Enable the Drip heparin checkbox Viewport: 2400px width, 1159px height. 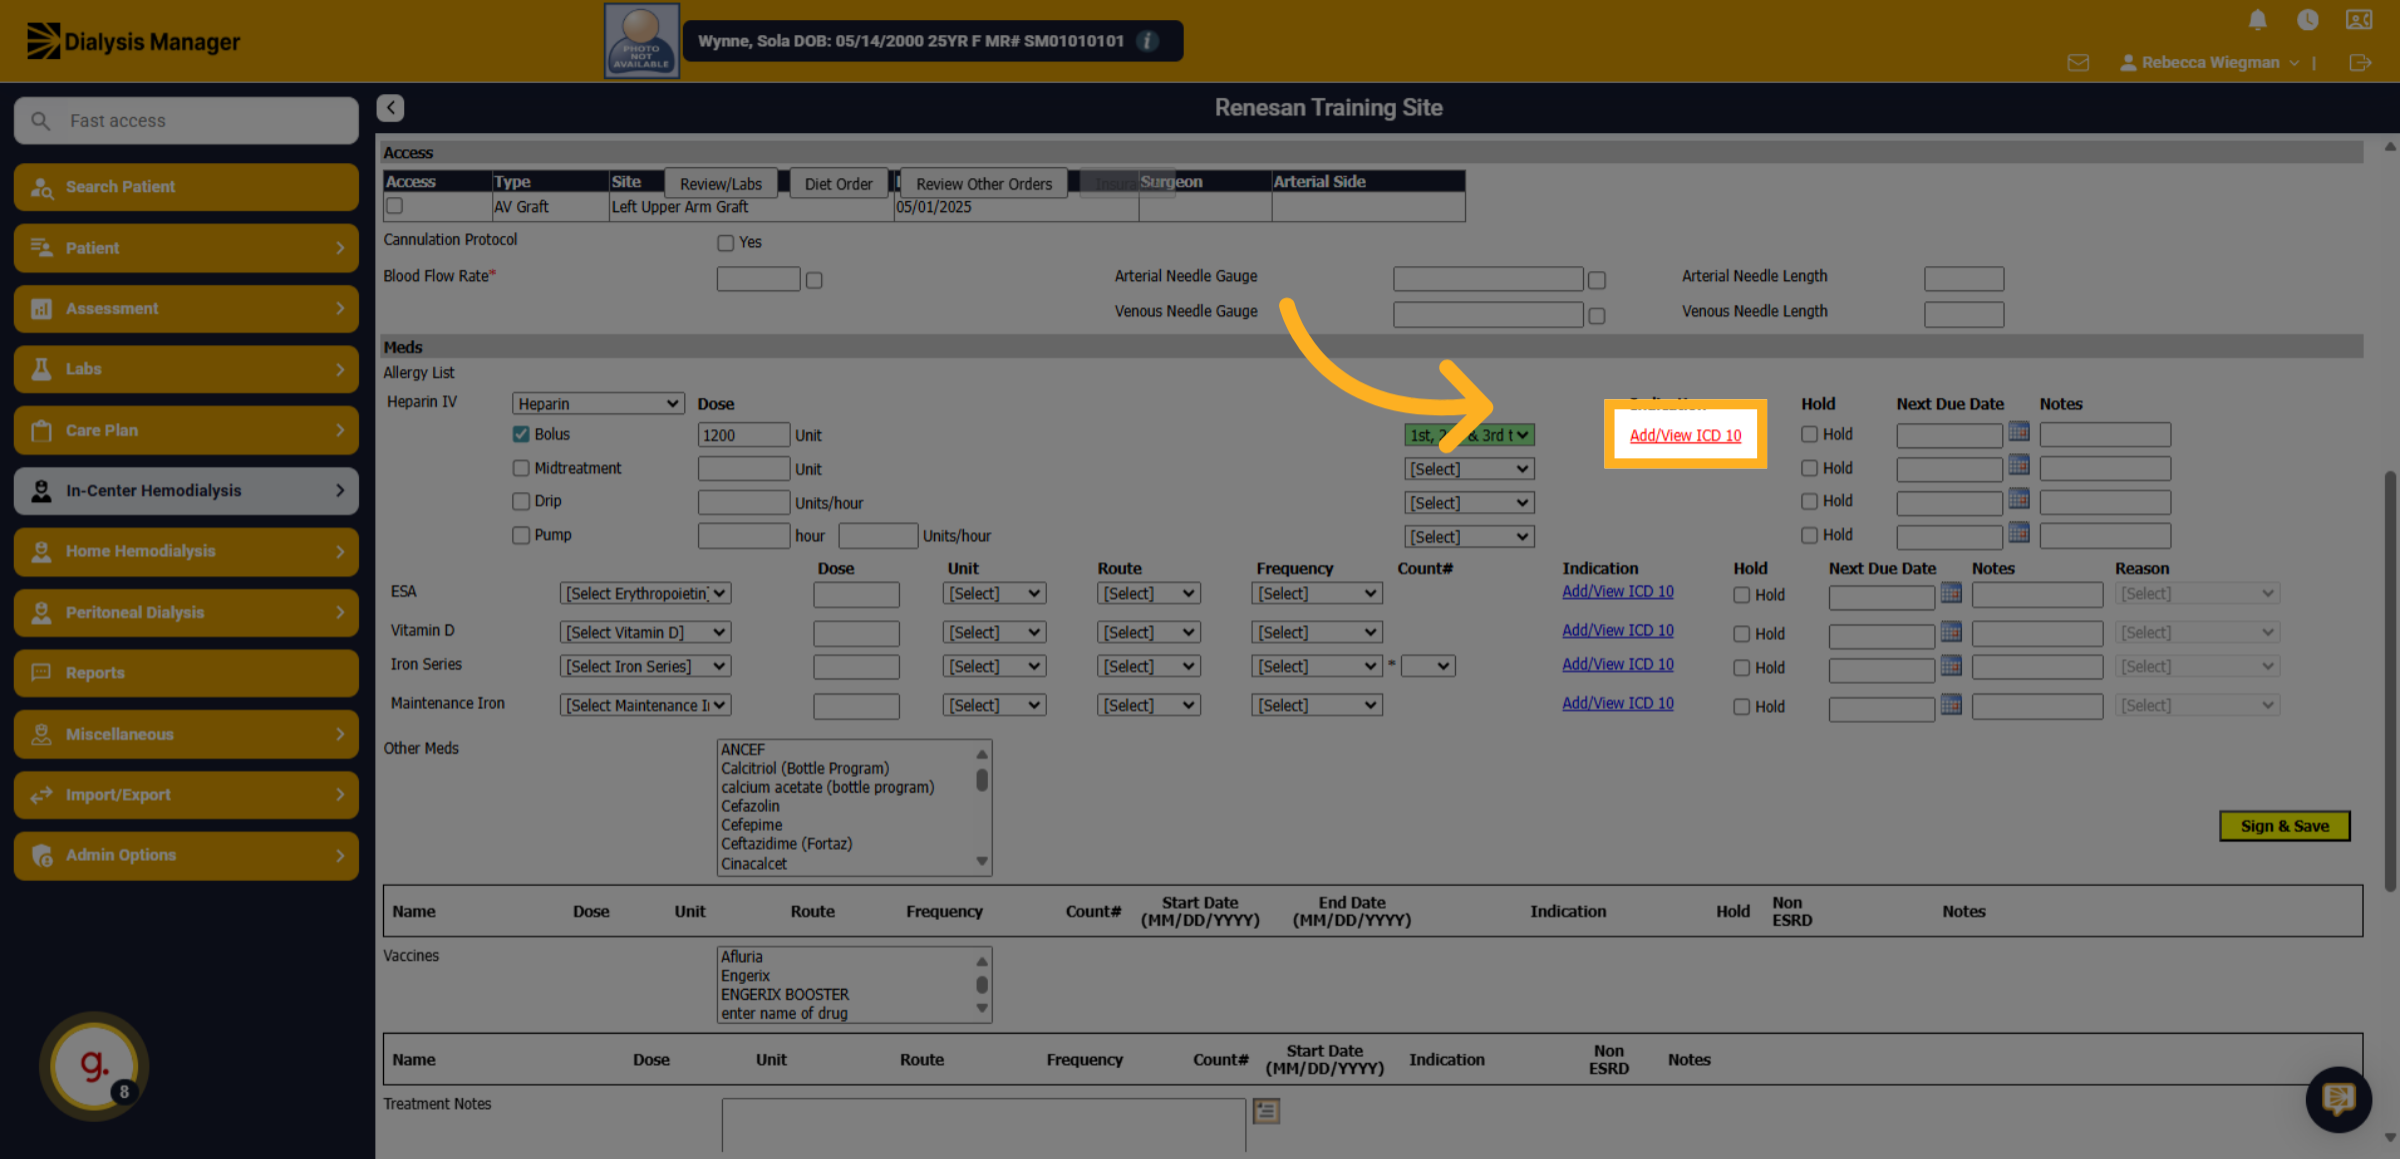(x=521, y=501)
